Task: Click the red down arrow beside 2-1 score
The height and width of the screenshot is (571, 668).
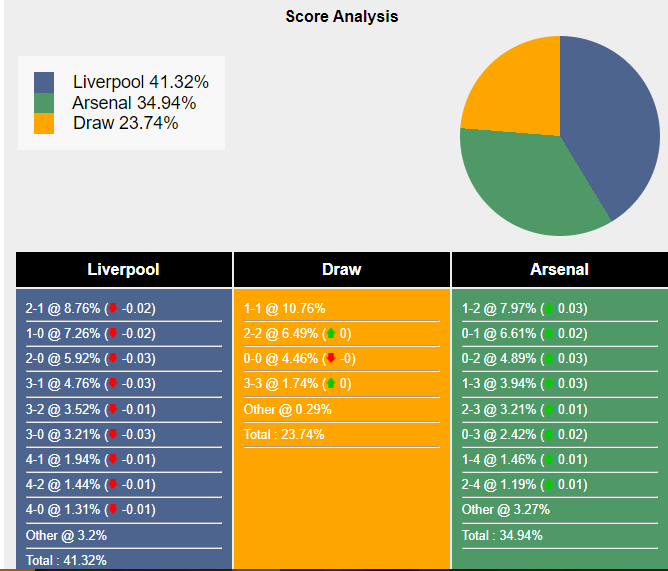Action: click(113, 309)
